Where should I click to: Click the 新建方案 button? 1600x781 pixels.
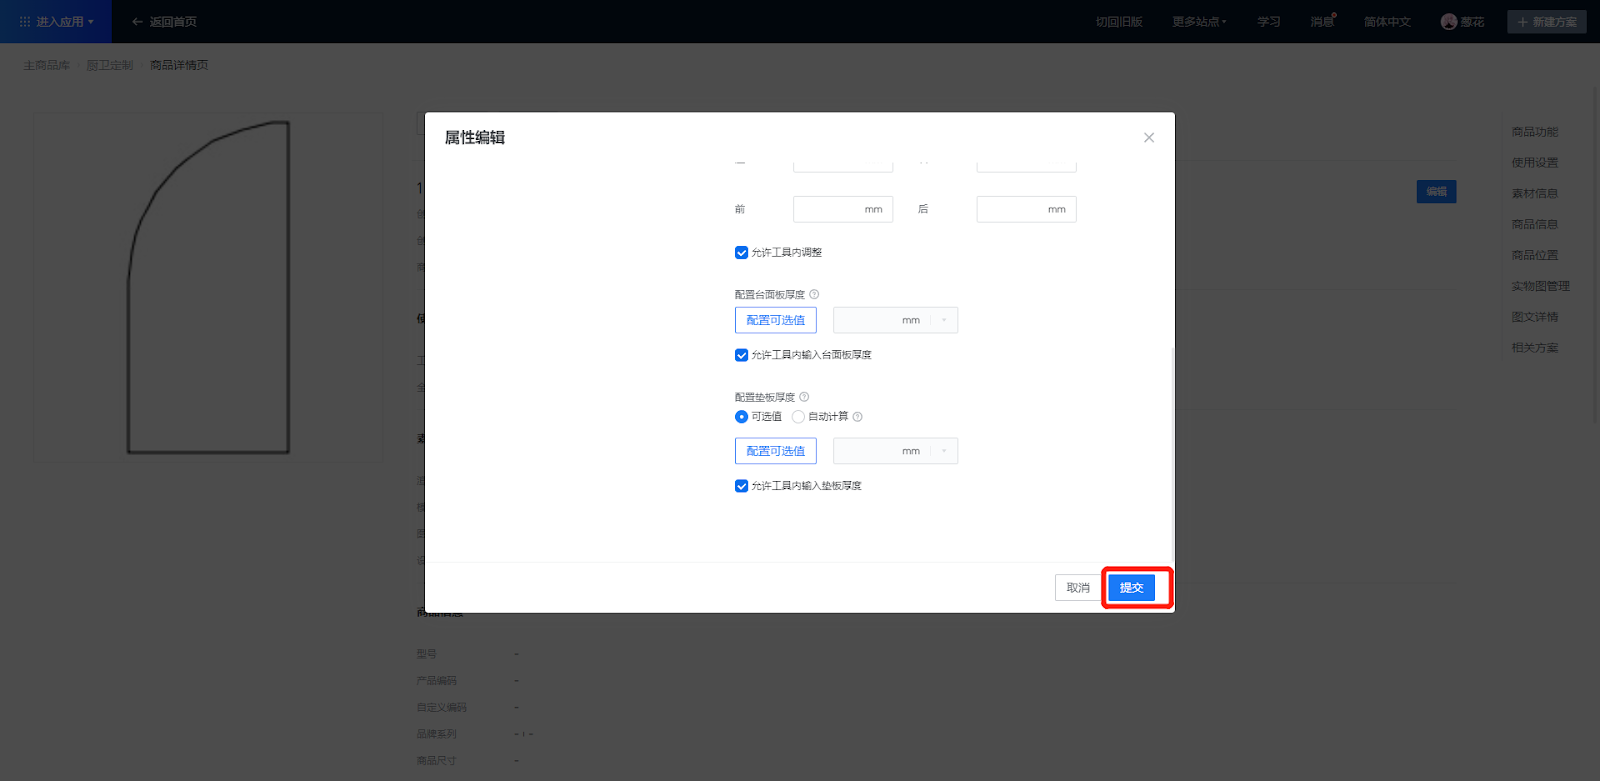point(1547,22)
